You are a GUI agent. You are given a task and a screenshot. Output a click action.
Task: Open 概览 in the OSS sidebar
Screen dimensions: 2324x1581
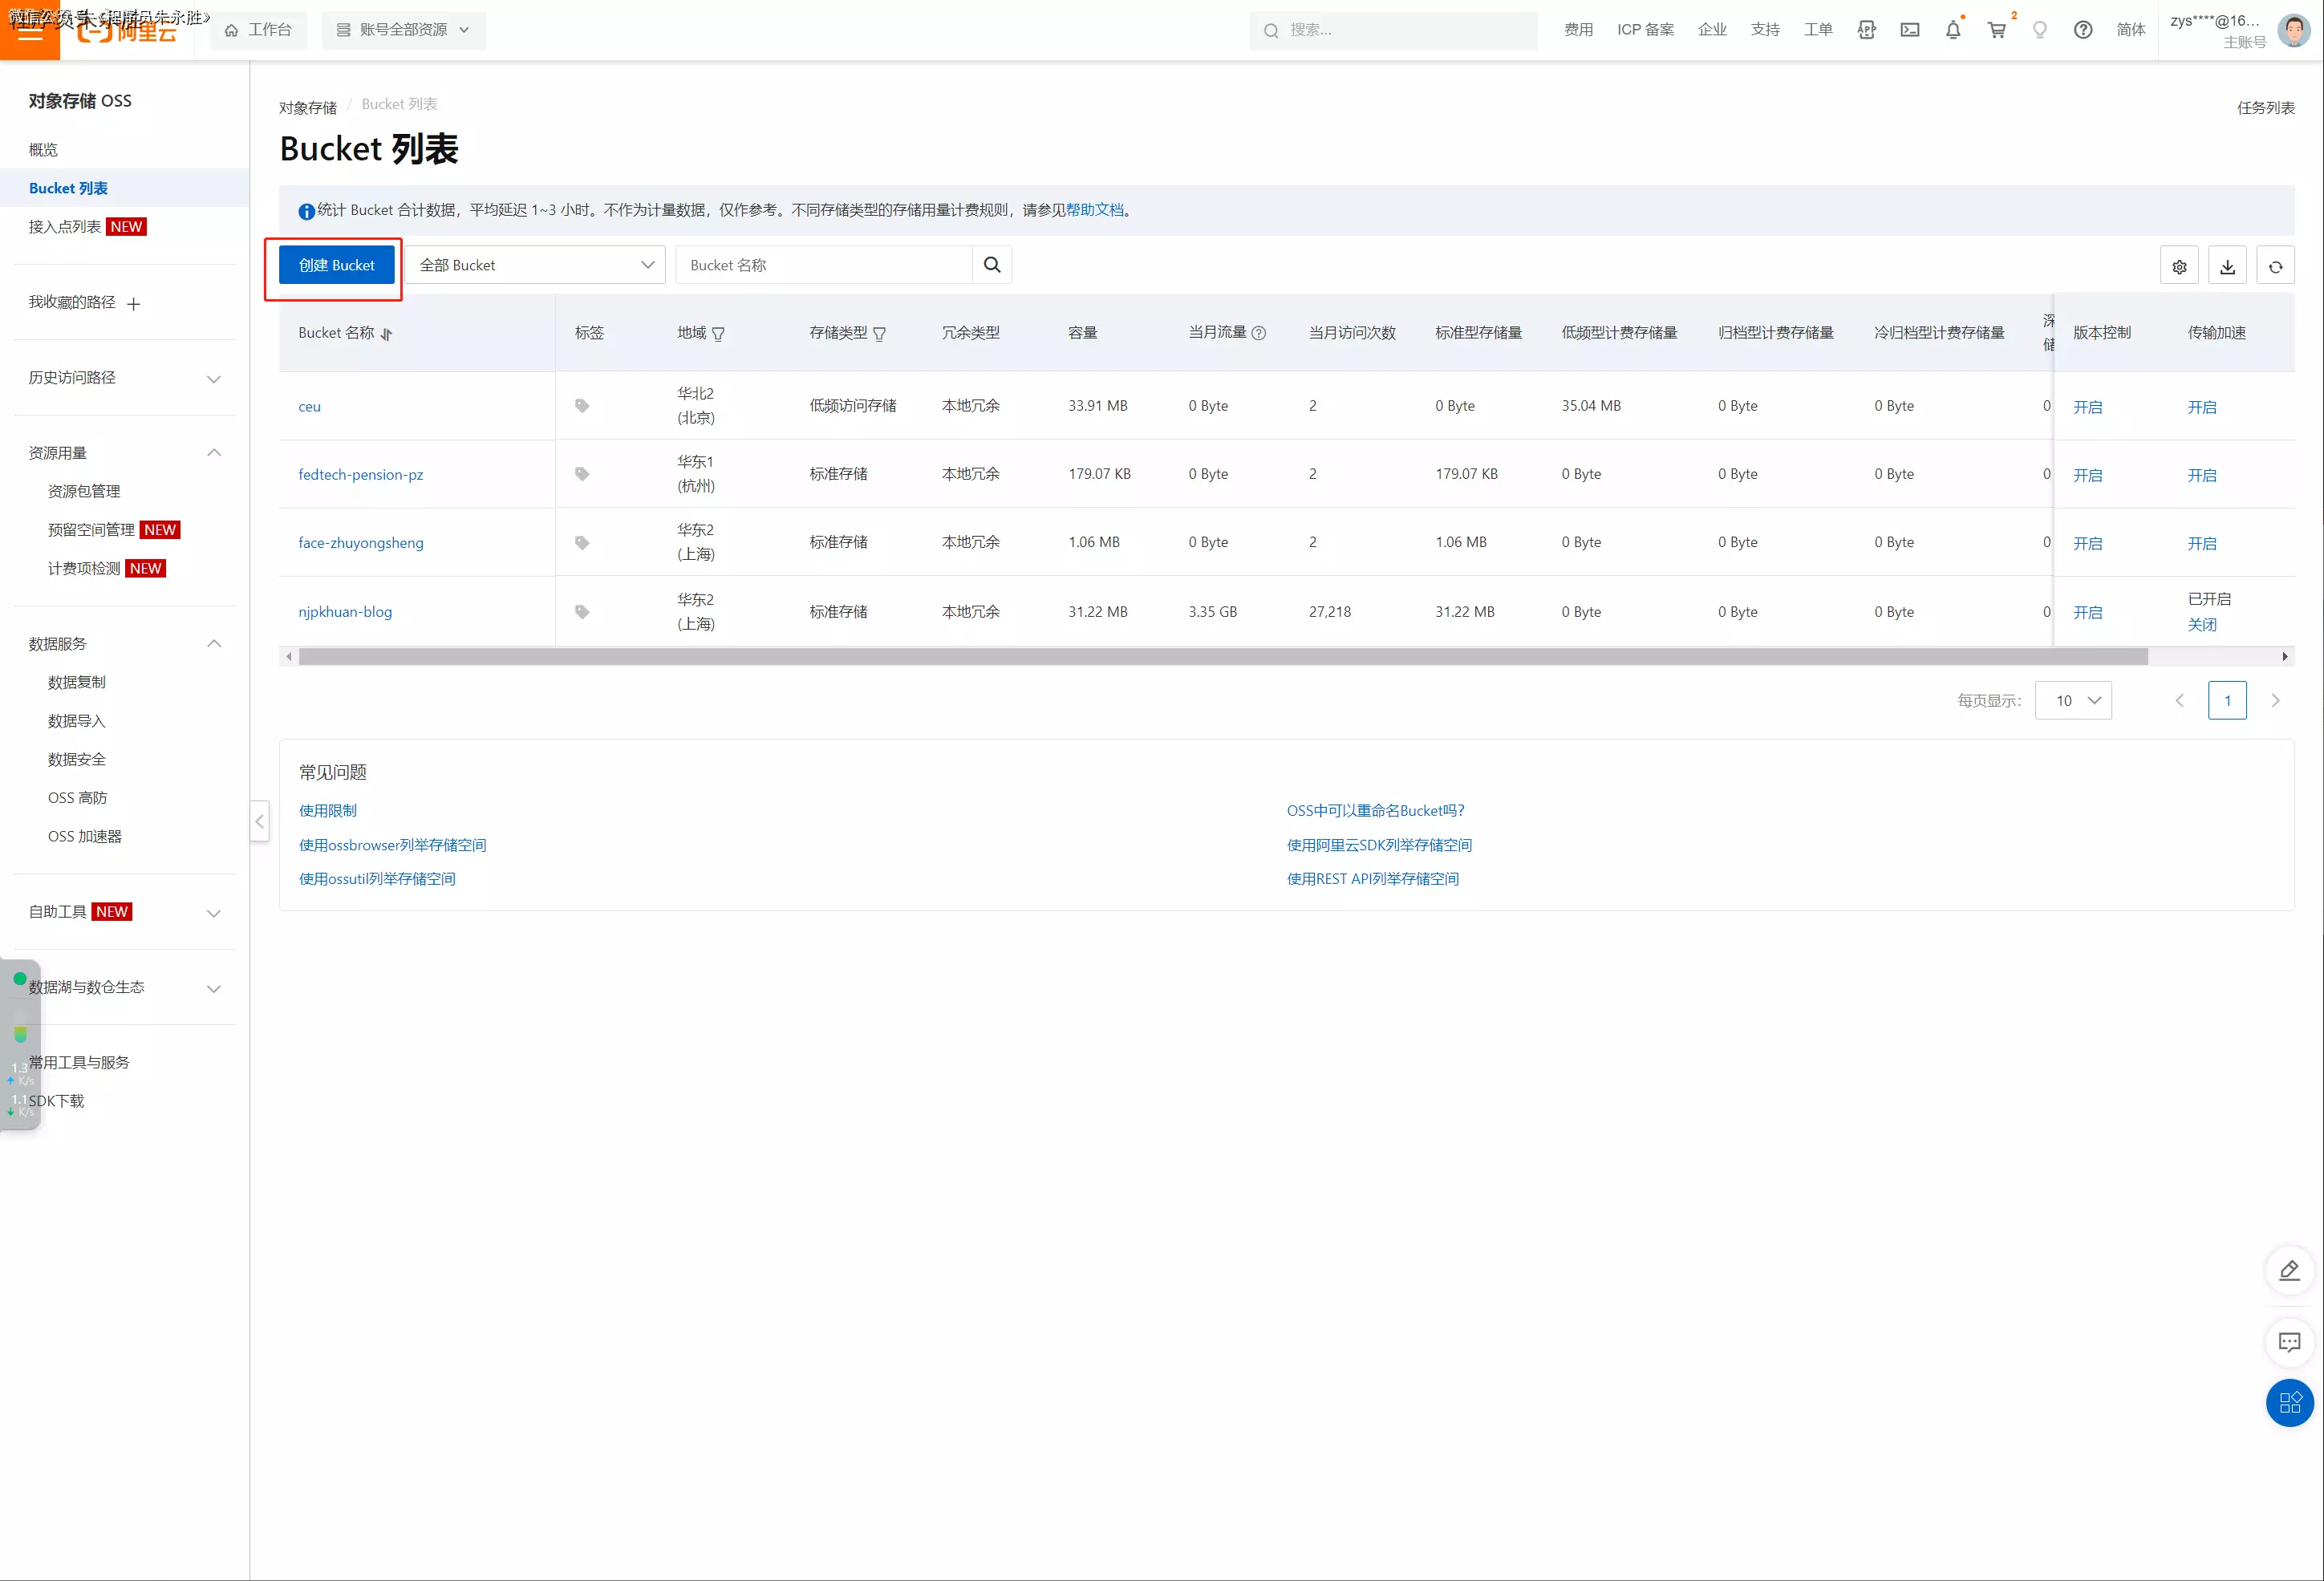43,150
